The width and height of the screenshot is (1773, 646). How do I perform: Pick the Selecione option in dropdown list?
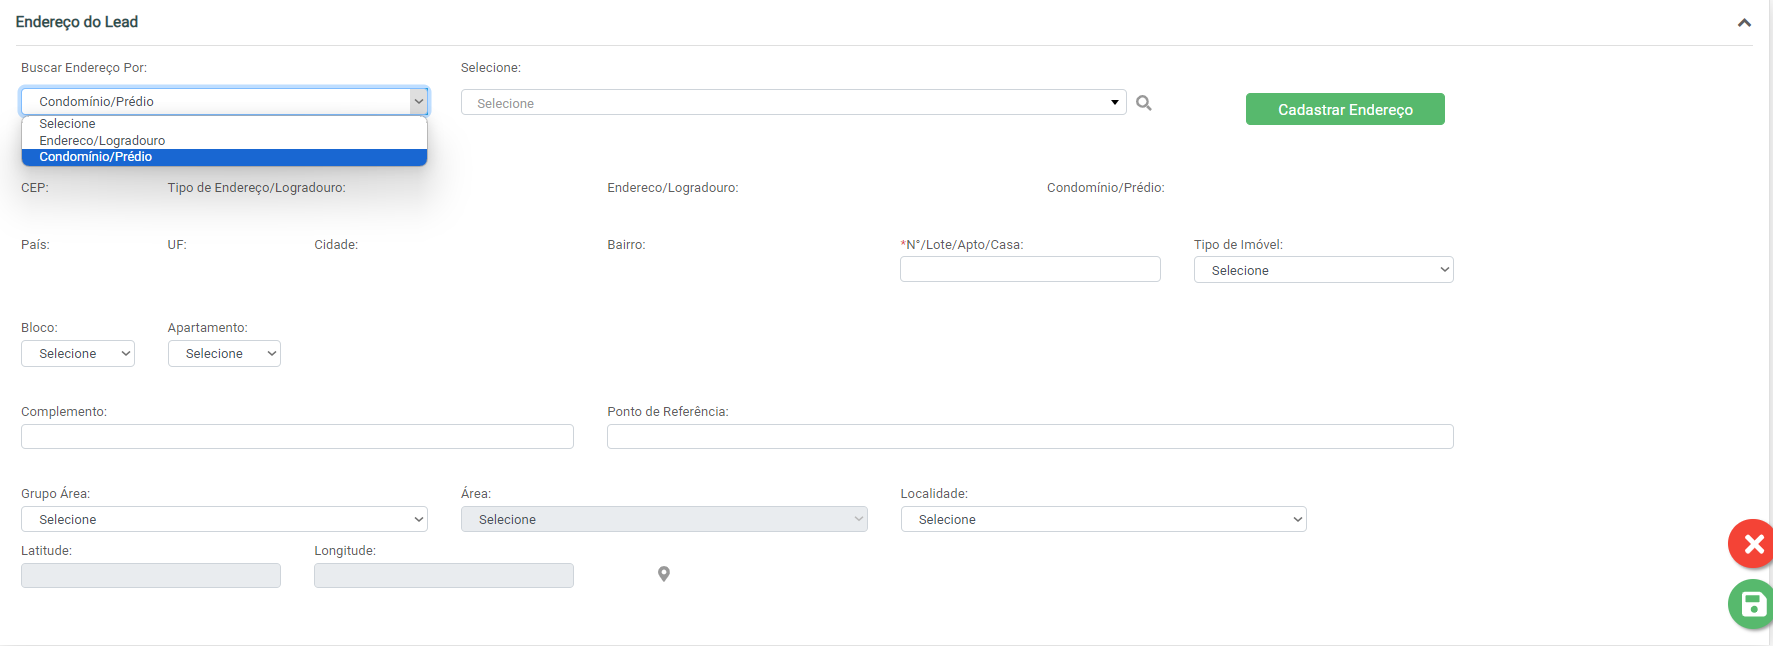point(67,124)
